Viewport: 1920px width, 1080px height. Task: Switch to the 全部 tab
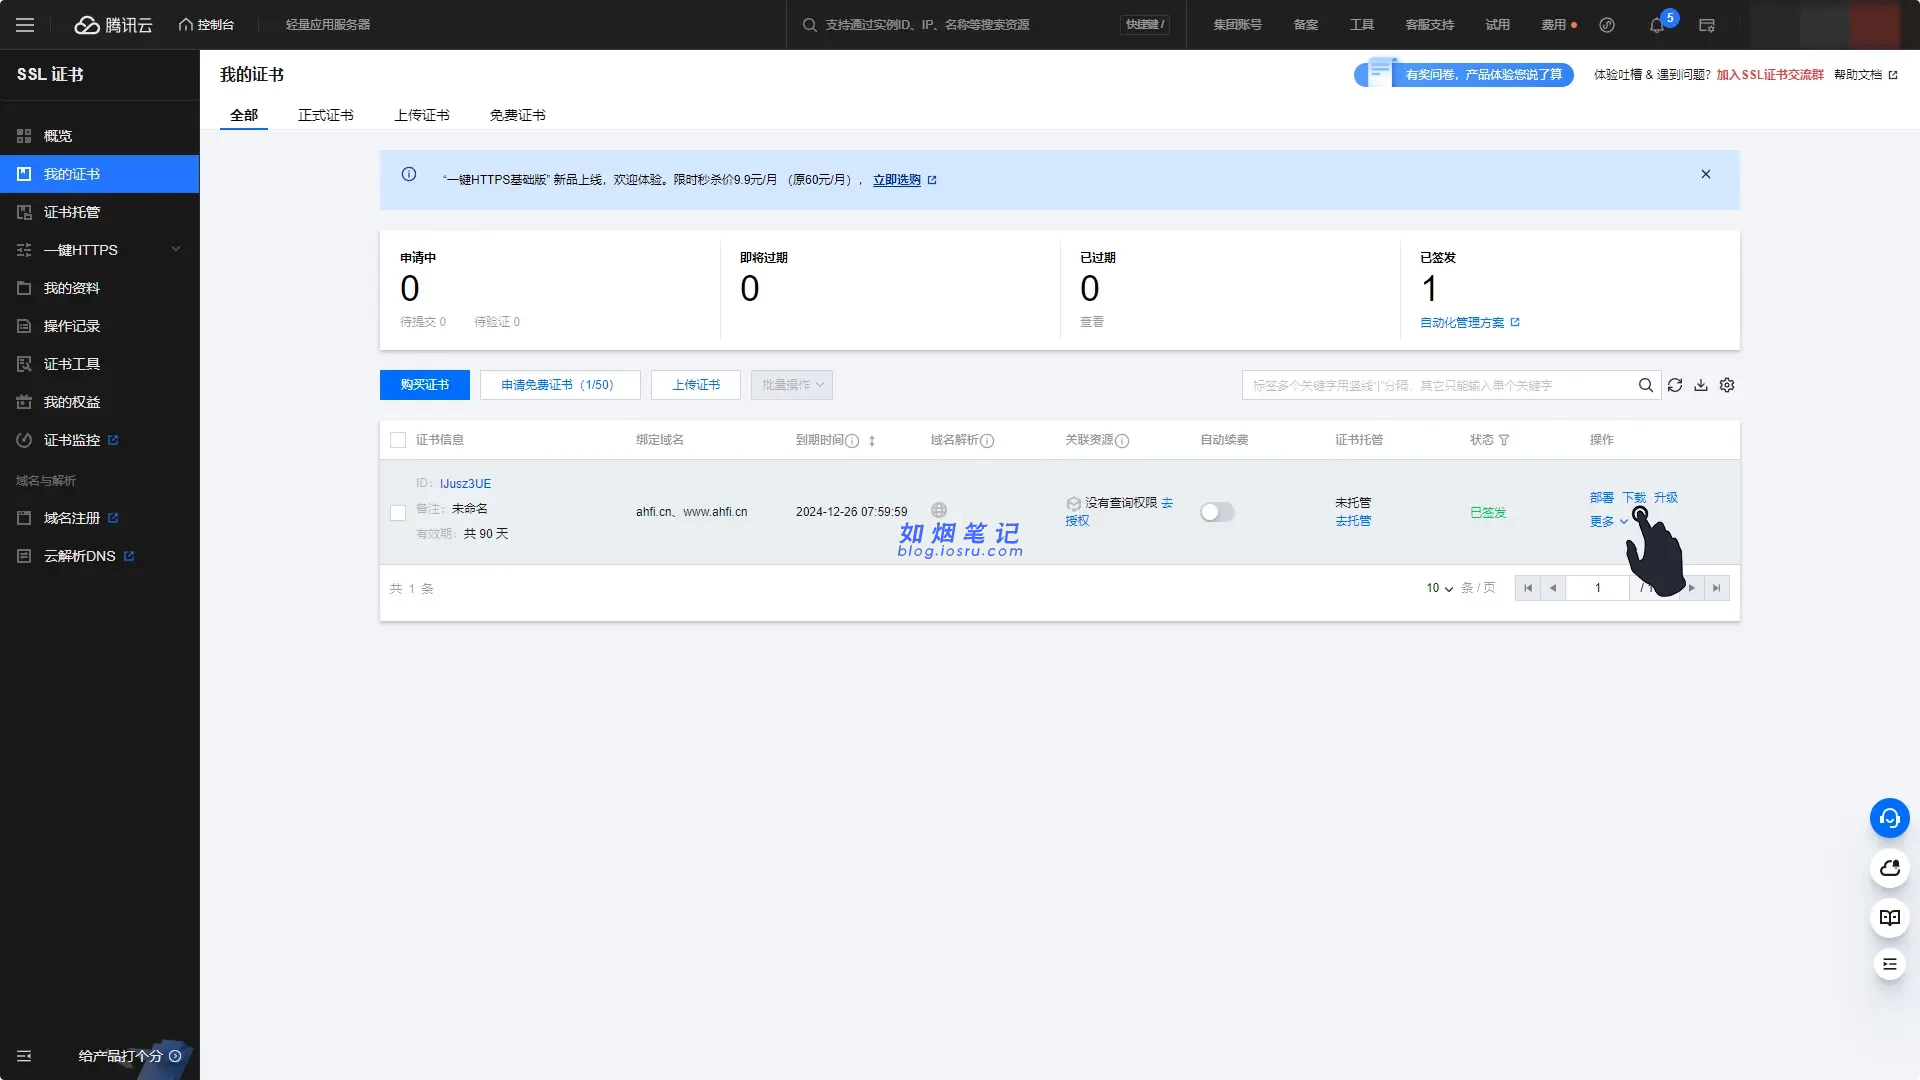244,115
